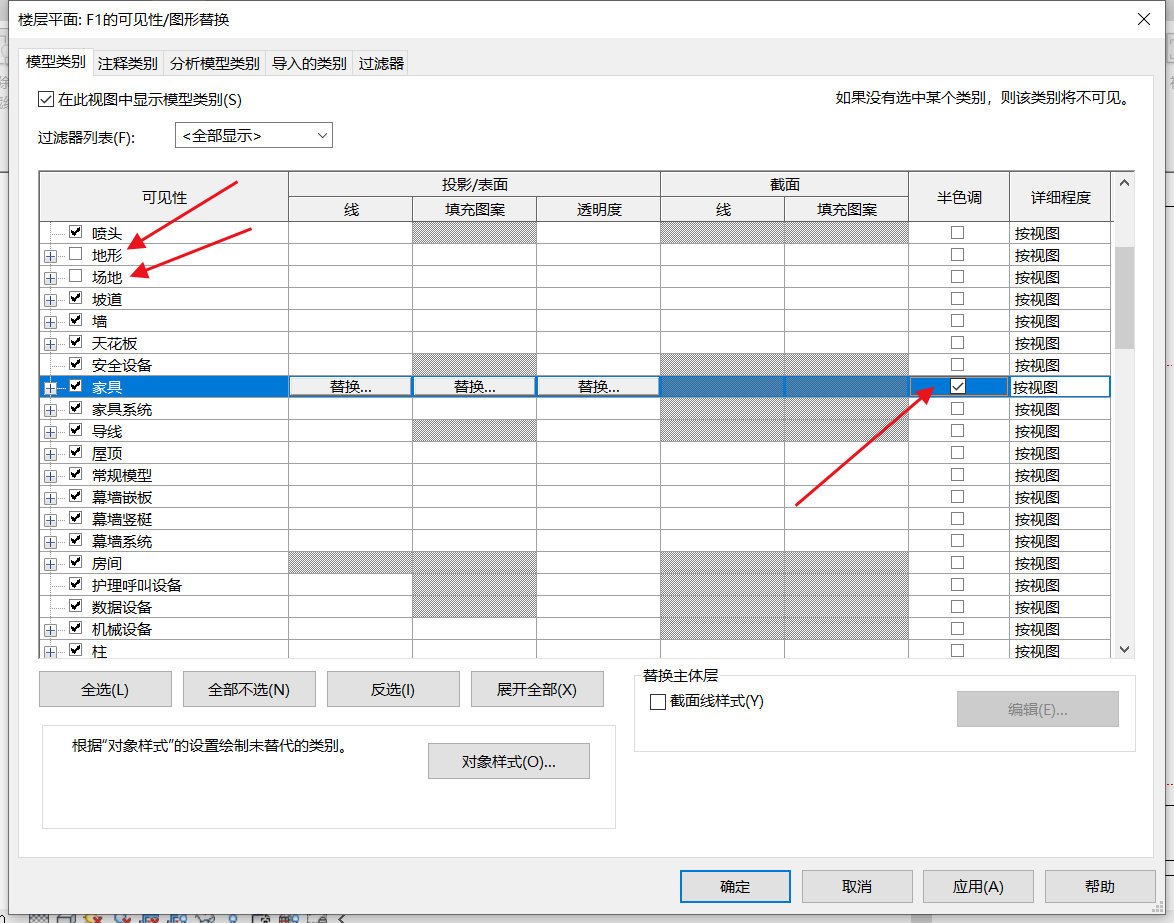The height and width of the screenshot is (923, 1174).
Task: Click the 应用 button
Action: coord(978,886)
